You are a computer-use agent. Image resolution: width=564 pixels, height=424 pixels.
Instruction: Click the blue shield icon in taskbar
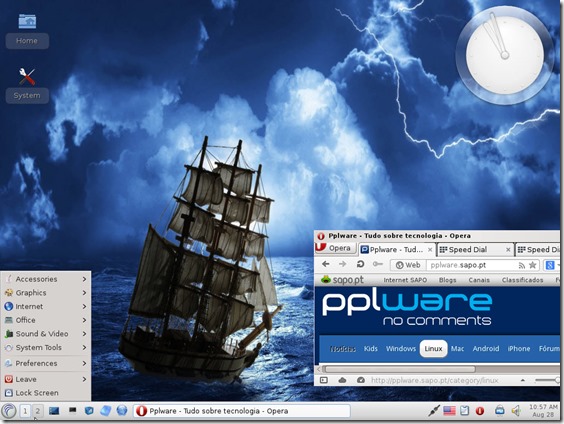coord(89,411)
